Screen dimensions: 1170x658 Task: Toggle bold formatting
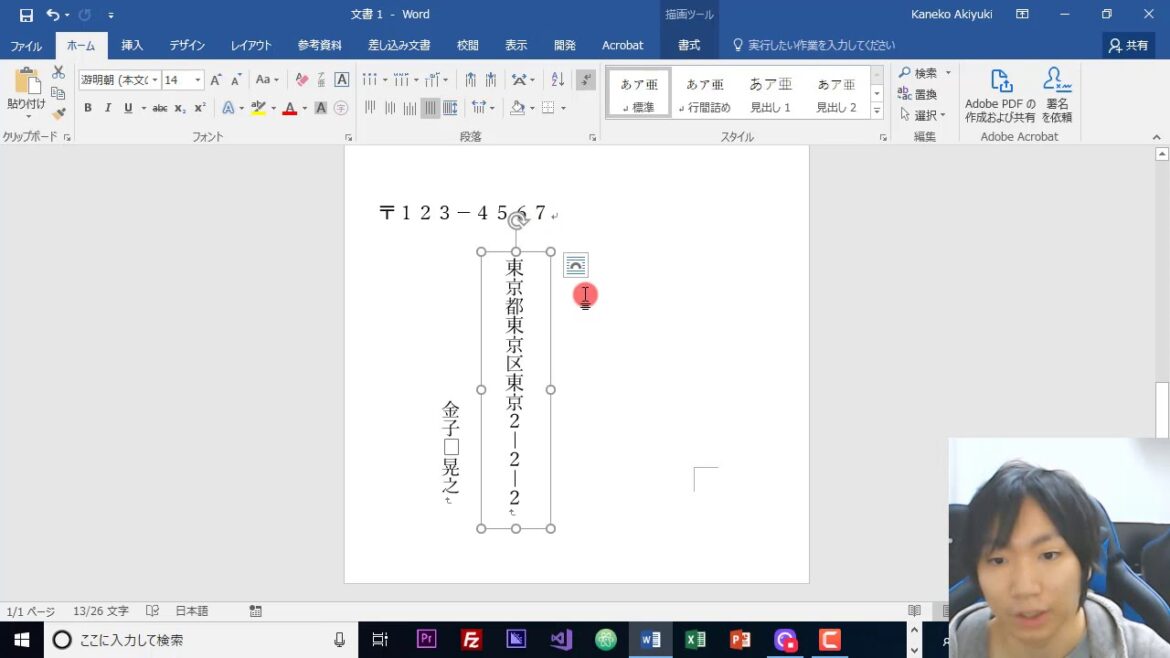coord(87,107)
